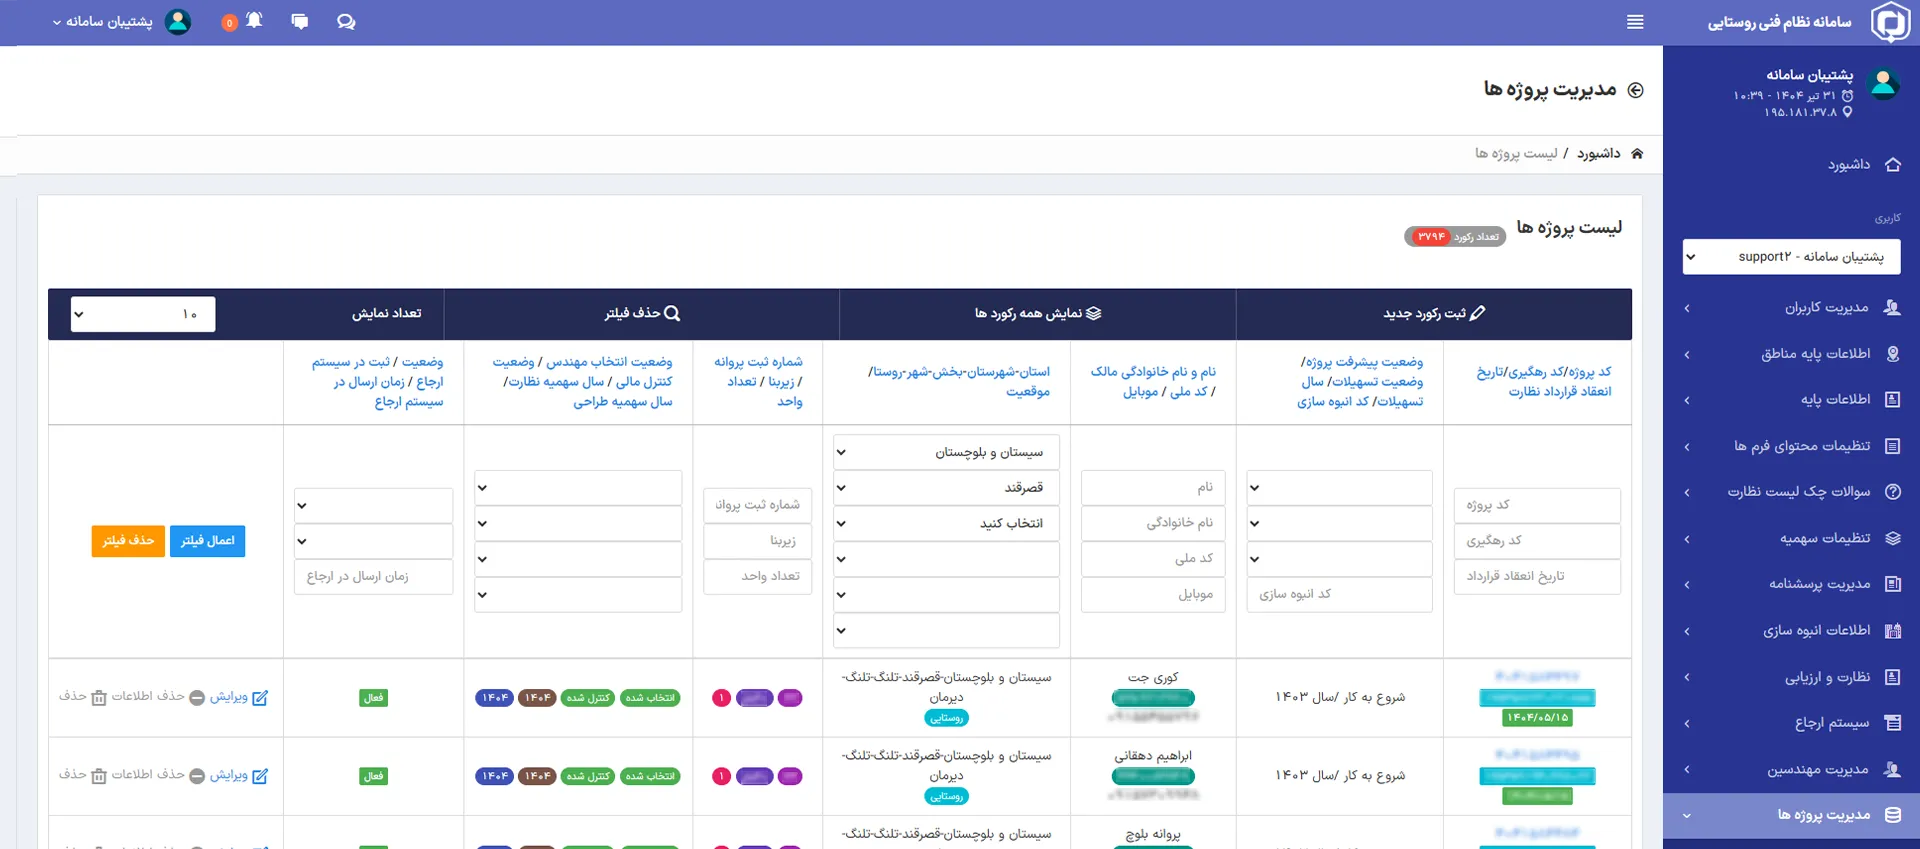Click the اطلاعات پایه مناطق location icon
Viewport: 1920px width, 849px height.
tap(1893, 354)
